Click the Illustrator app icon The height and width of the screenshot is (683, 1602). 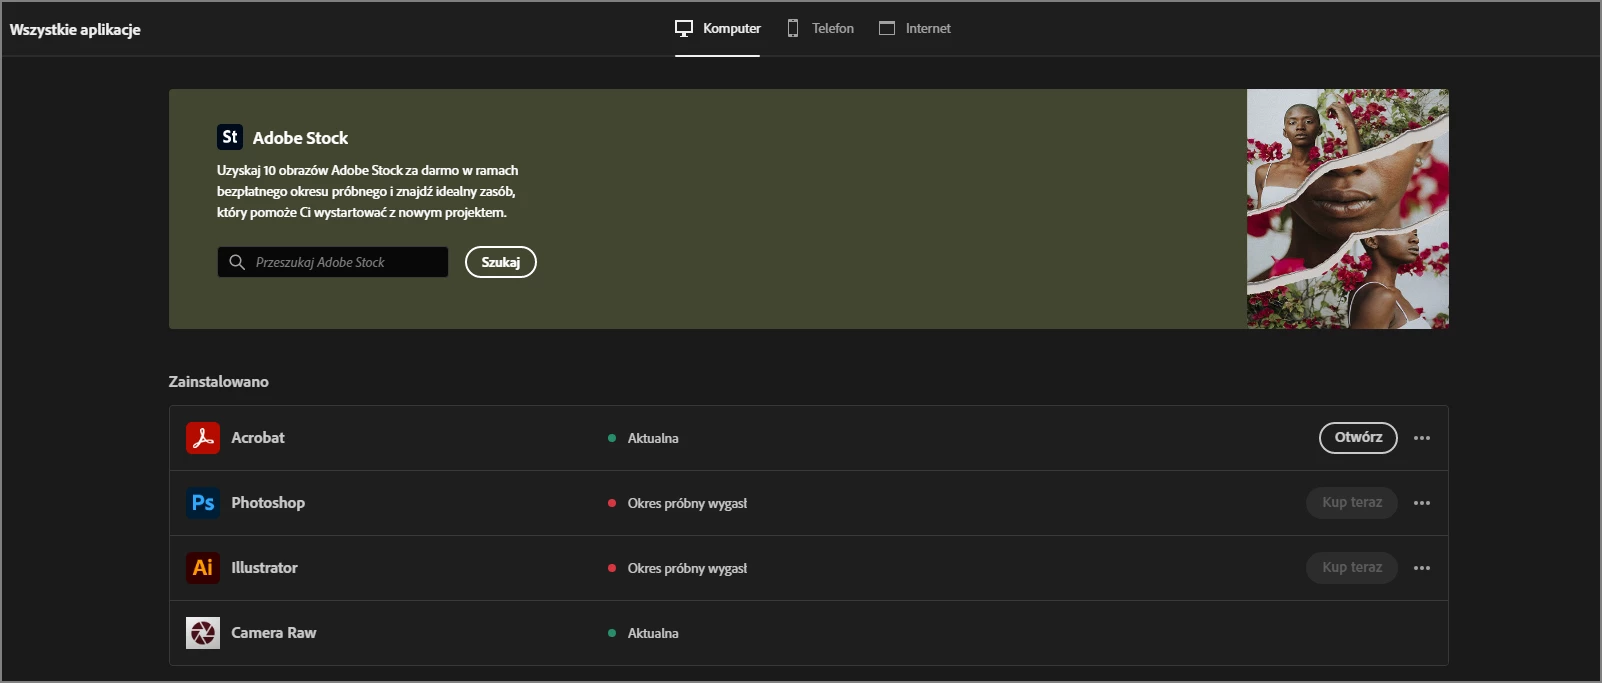click(203, 568)
